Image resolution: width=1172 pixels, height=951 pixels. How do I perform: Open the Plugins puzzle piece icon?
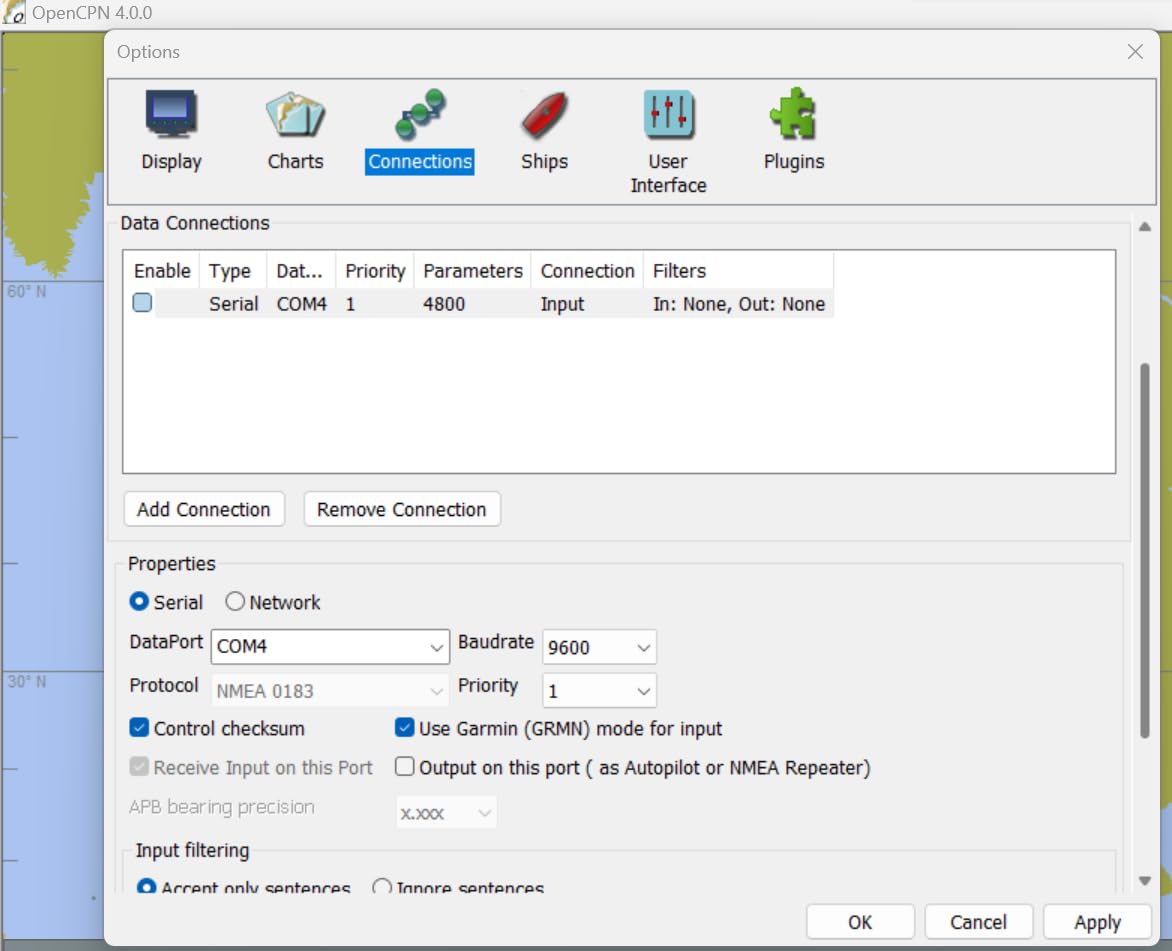(x=794, y=114)
